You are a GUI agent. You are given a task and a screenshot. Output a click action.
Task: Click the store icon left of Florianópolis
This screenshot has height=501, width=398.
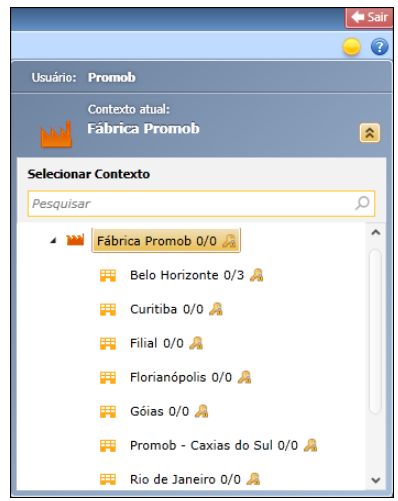[108, 378]
